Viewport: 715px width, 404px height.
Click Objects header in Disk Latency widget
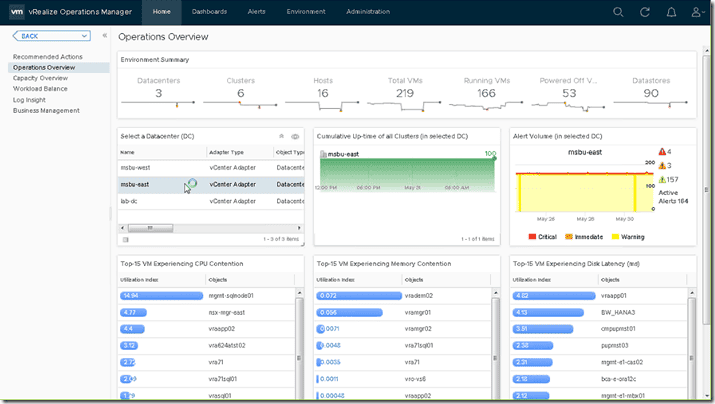point(610,280)
